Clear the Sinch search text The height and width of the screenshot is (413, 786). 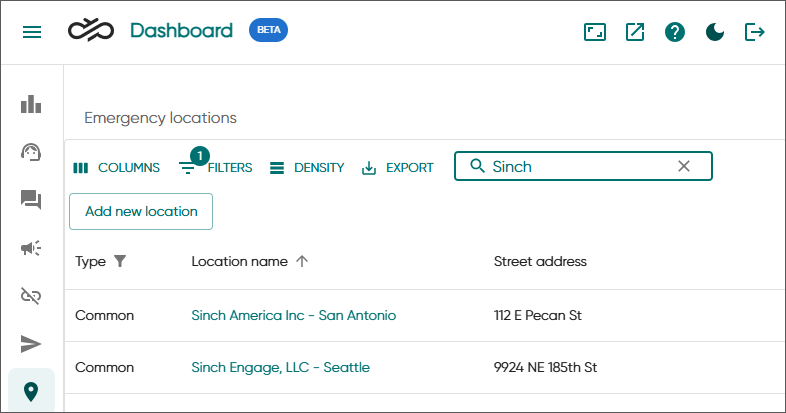click(x=684, y=166)
